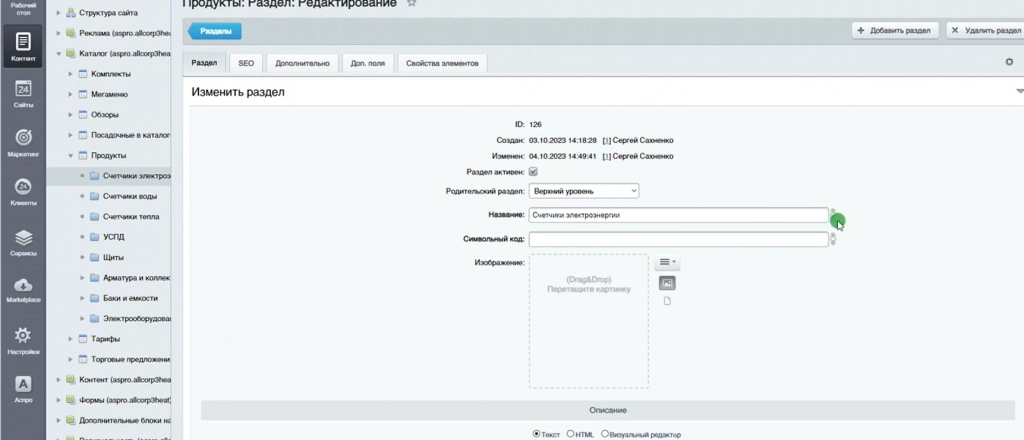The width and height of the screenshot is (1024, 440).
Task: Select Счетчики воды in tree
Action: coord(130,196)
